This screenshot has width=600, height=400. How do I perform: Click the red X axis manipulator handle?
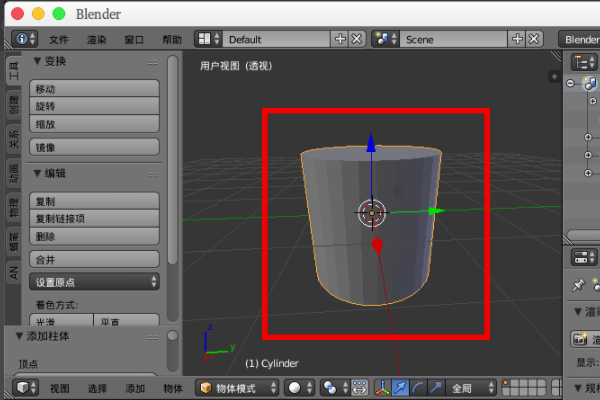tap(377, 246)
